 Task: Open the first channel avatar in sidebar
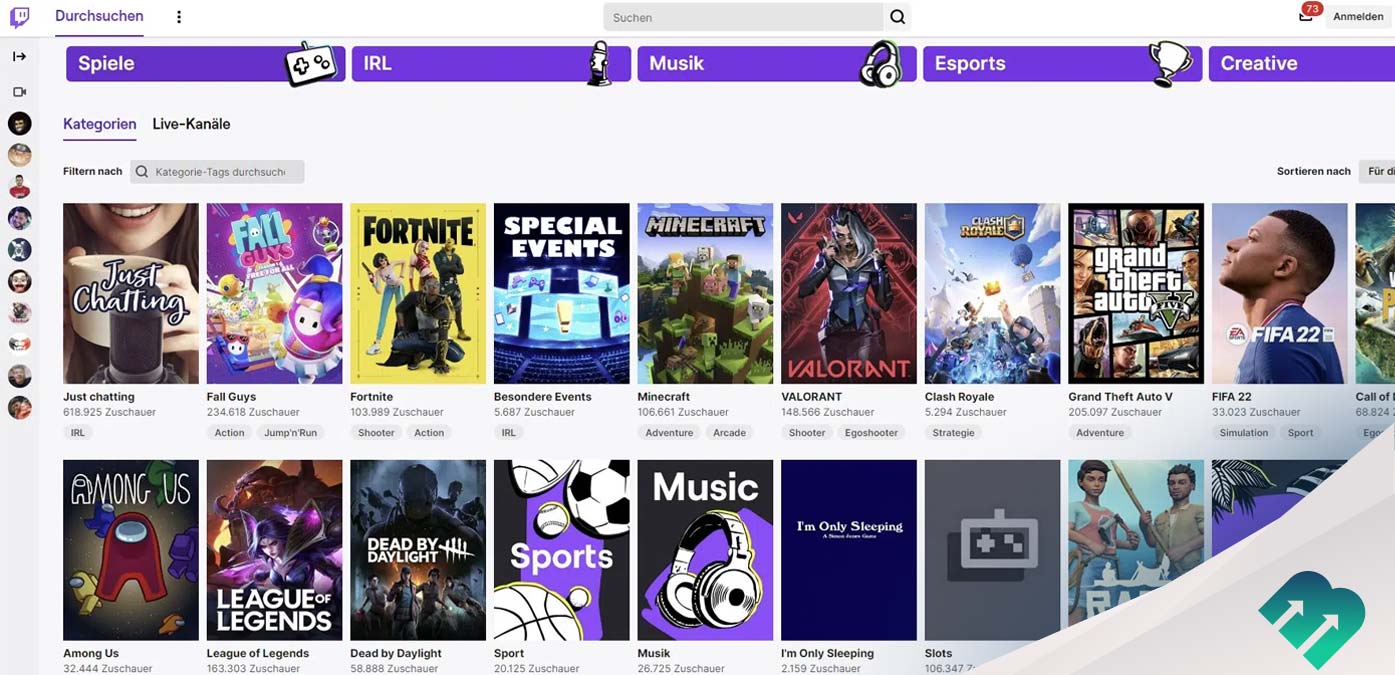(20, 124)
